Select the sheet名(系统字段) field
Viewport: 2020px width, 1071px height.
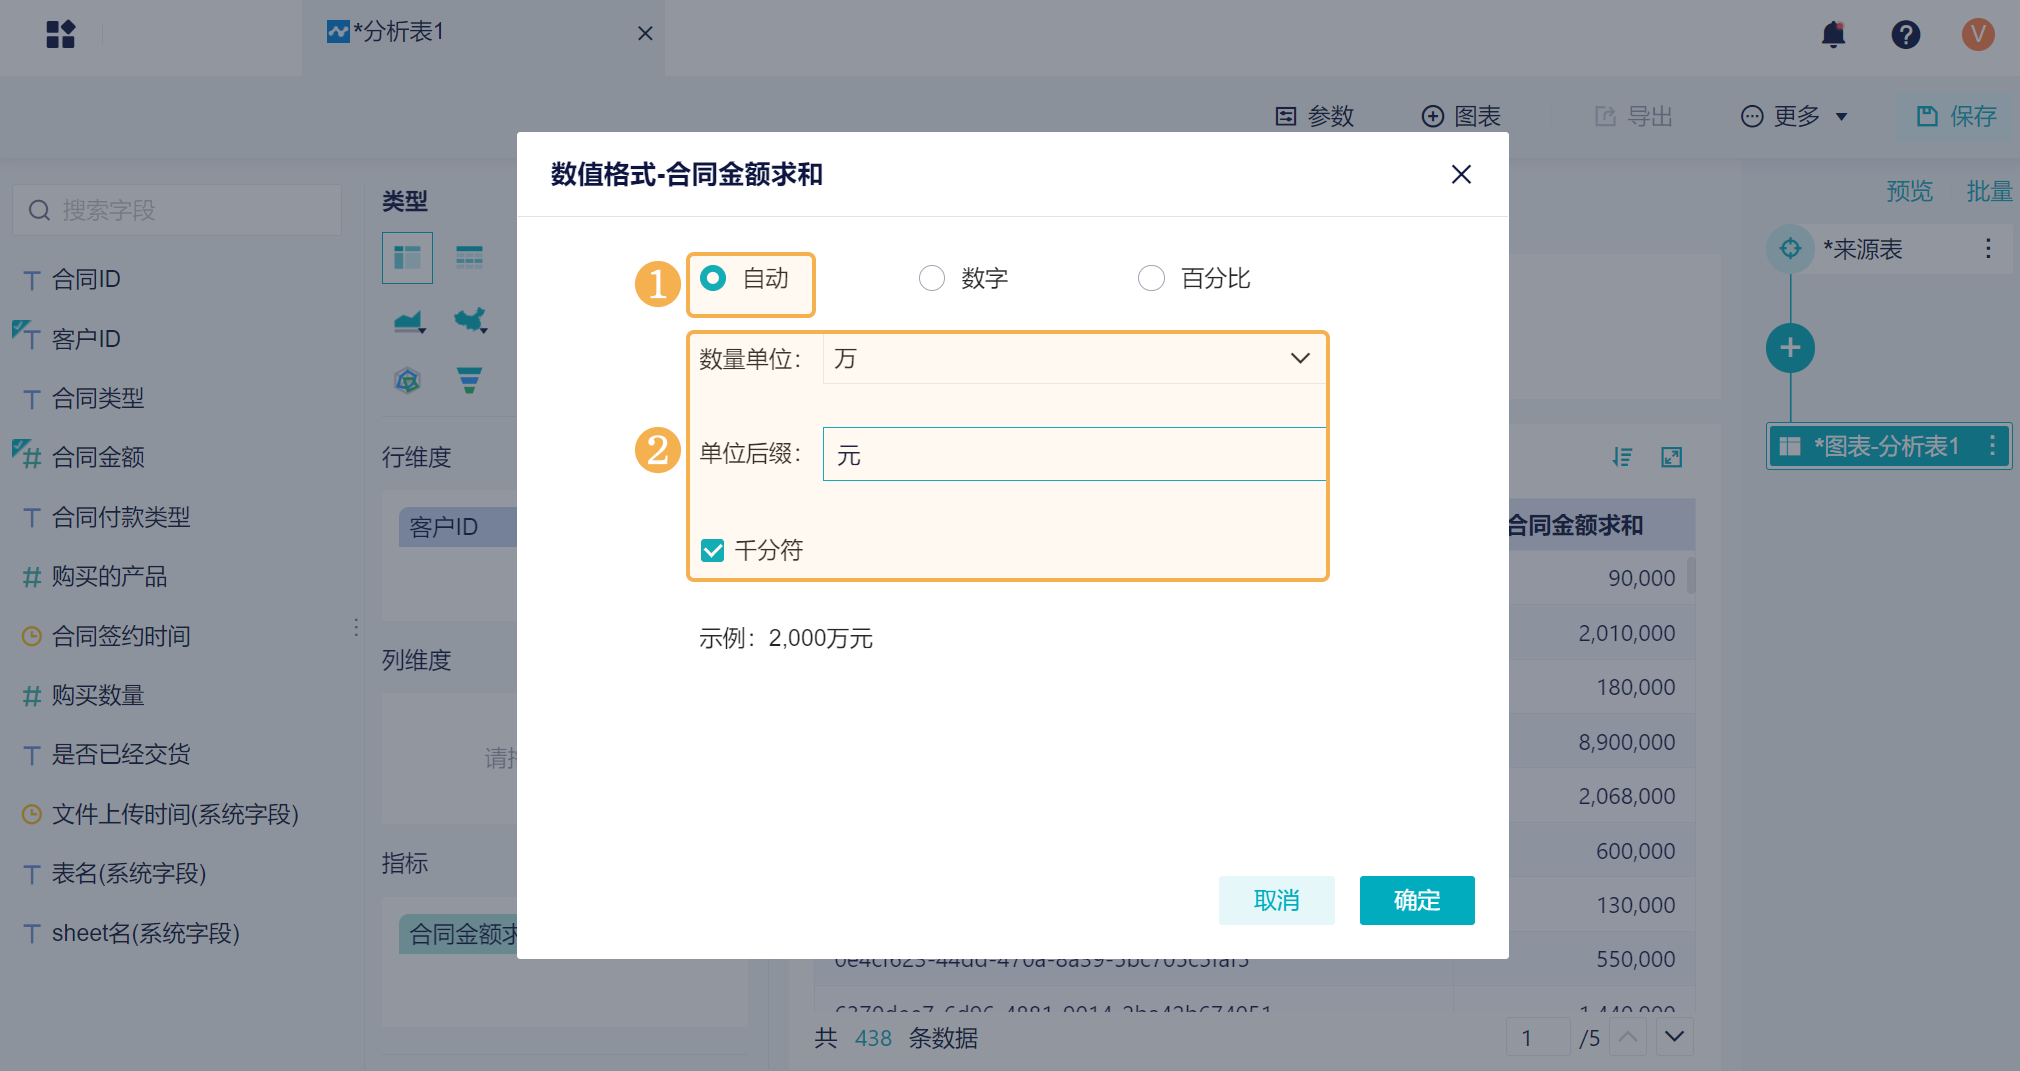pos(145,933)
